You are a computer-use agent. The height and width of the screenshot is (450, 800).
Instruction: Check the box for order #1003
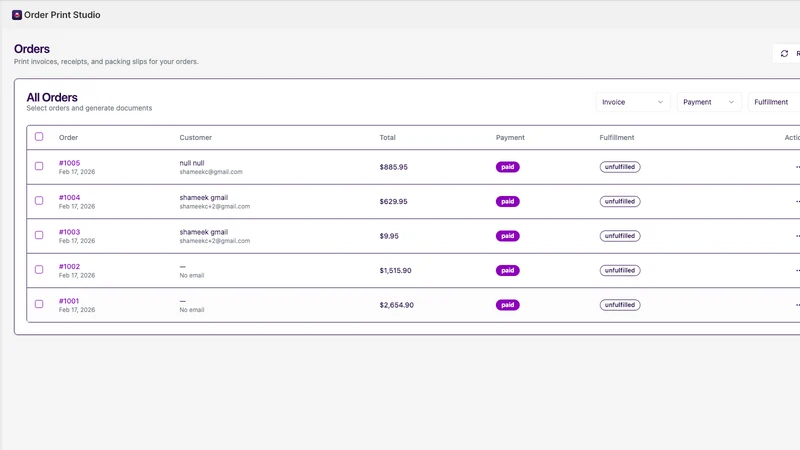coord(39,235)
